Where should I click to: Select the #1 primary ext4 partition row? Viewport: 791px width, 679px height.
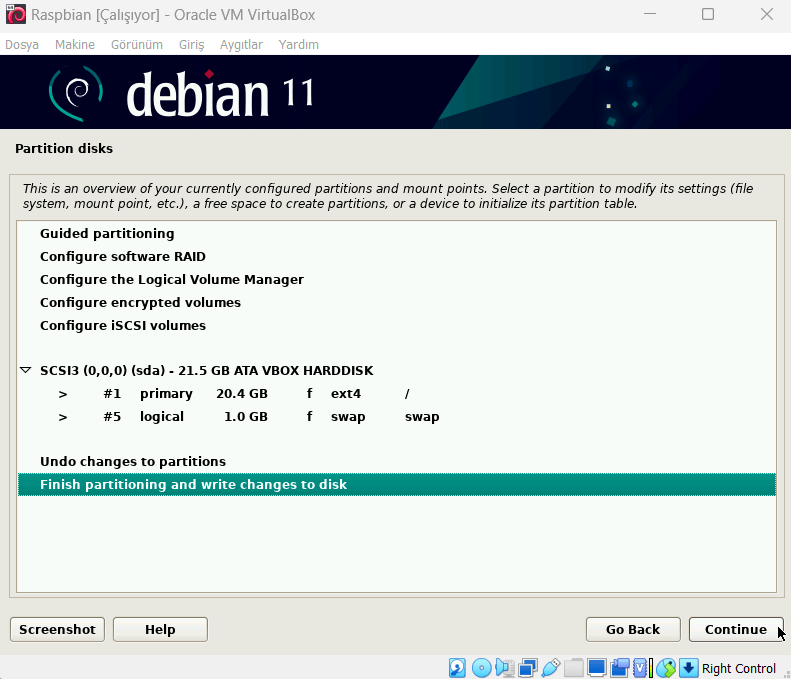pyautogui.click(x=250, y=394)
